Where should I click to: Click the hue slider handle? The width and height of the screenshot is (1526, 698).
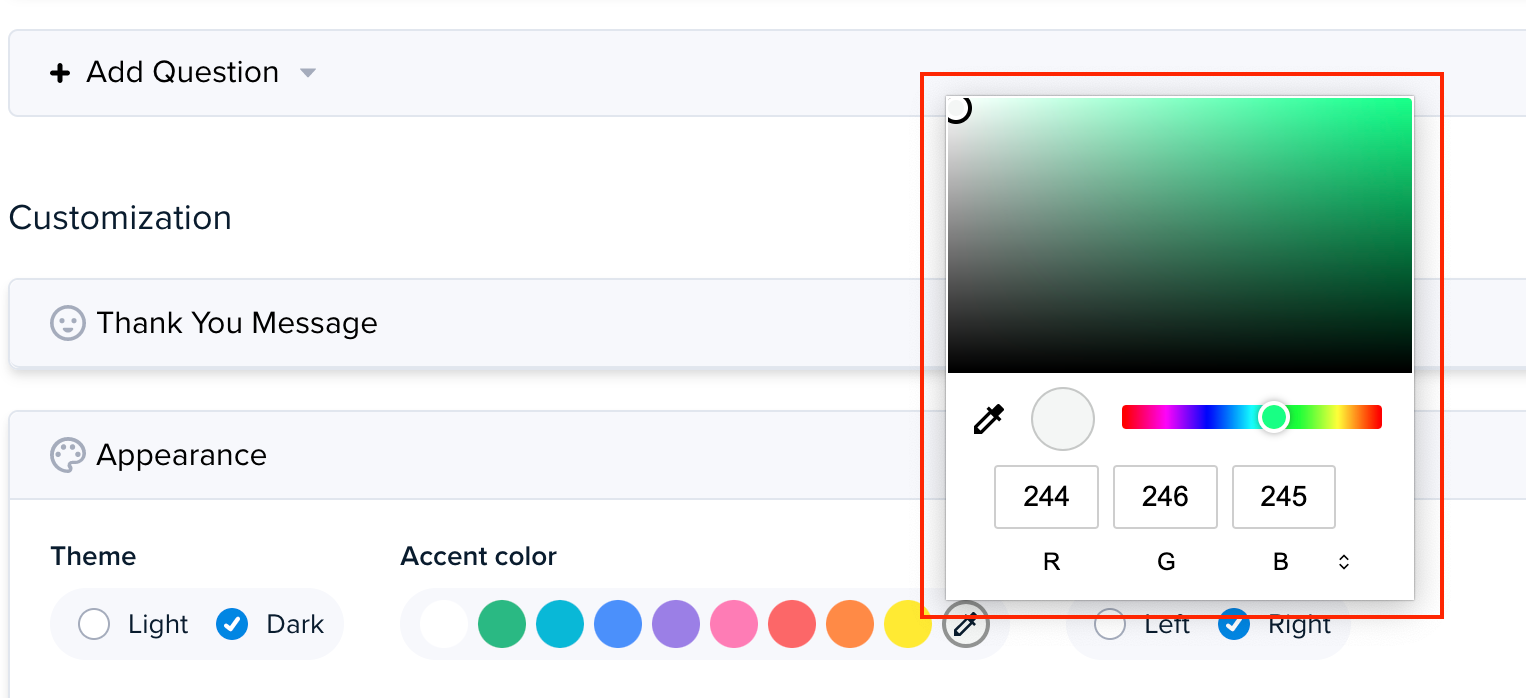point(1273,417)
